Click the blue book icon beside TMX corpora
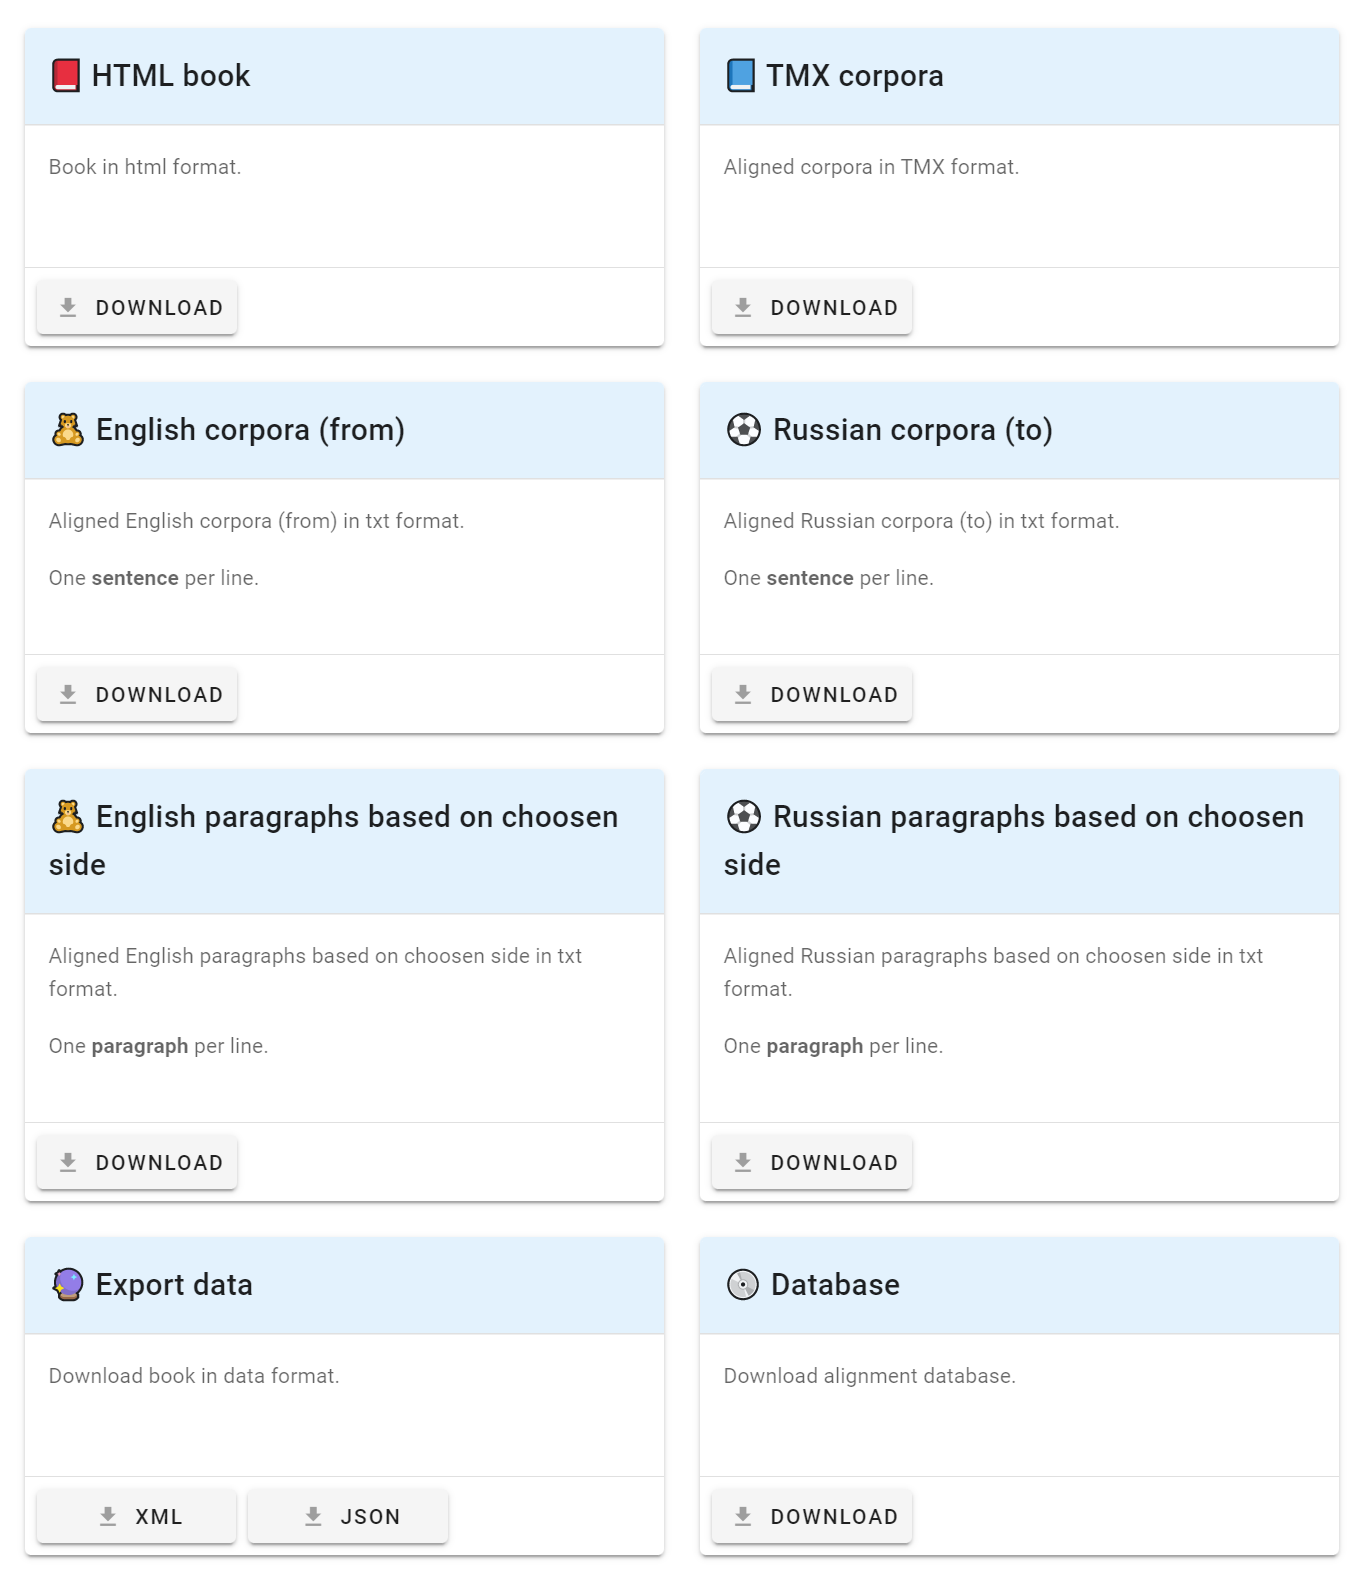1367x1579 pixels. click(x=741, y=76)
